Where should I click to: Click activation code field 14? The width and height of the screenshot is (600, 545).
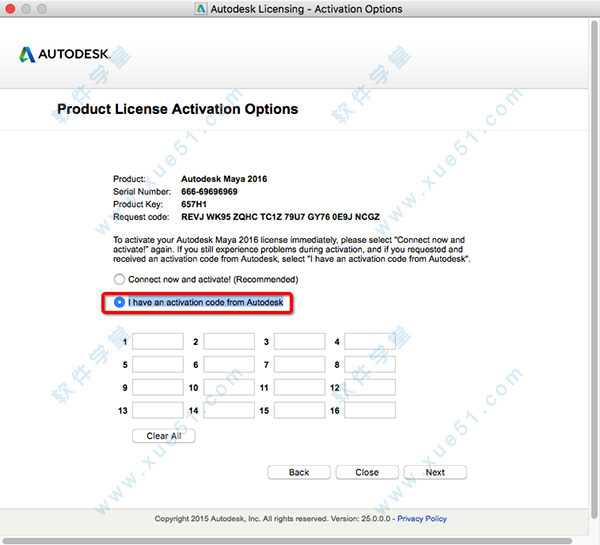click(229, 410)
